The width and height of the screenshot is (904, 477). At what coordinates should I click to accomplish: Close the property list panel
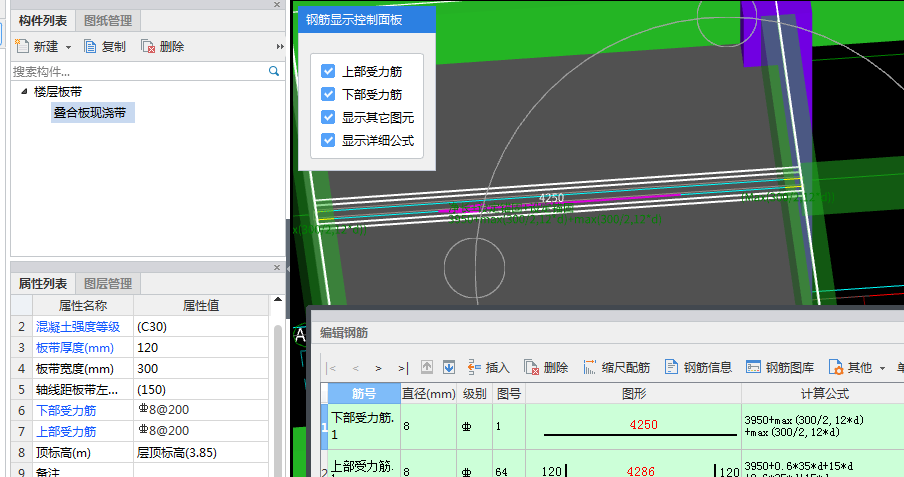point(277,268)
